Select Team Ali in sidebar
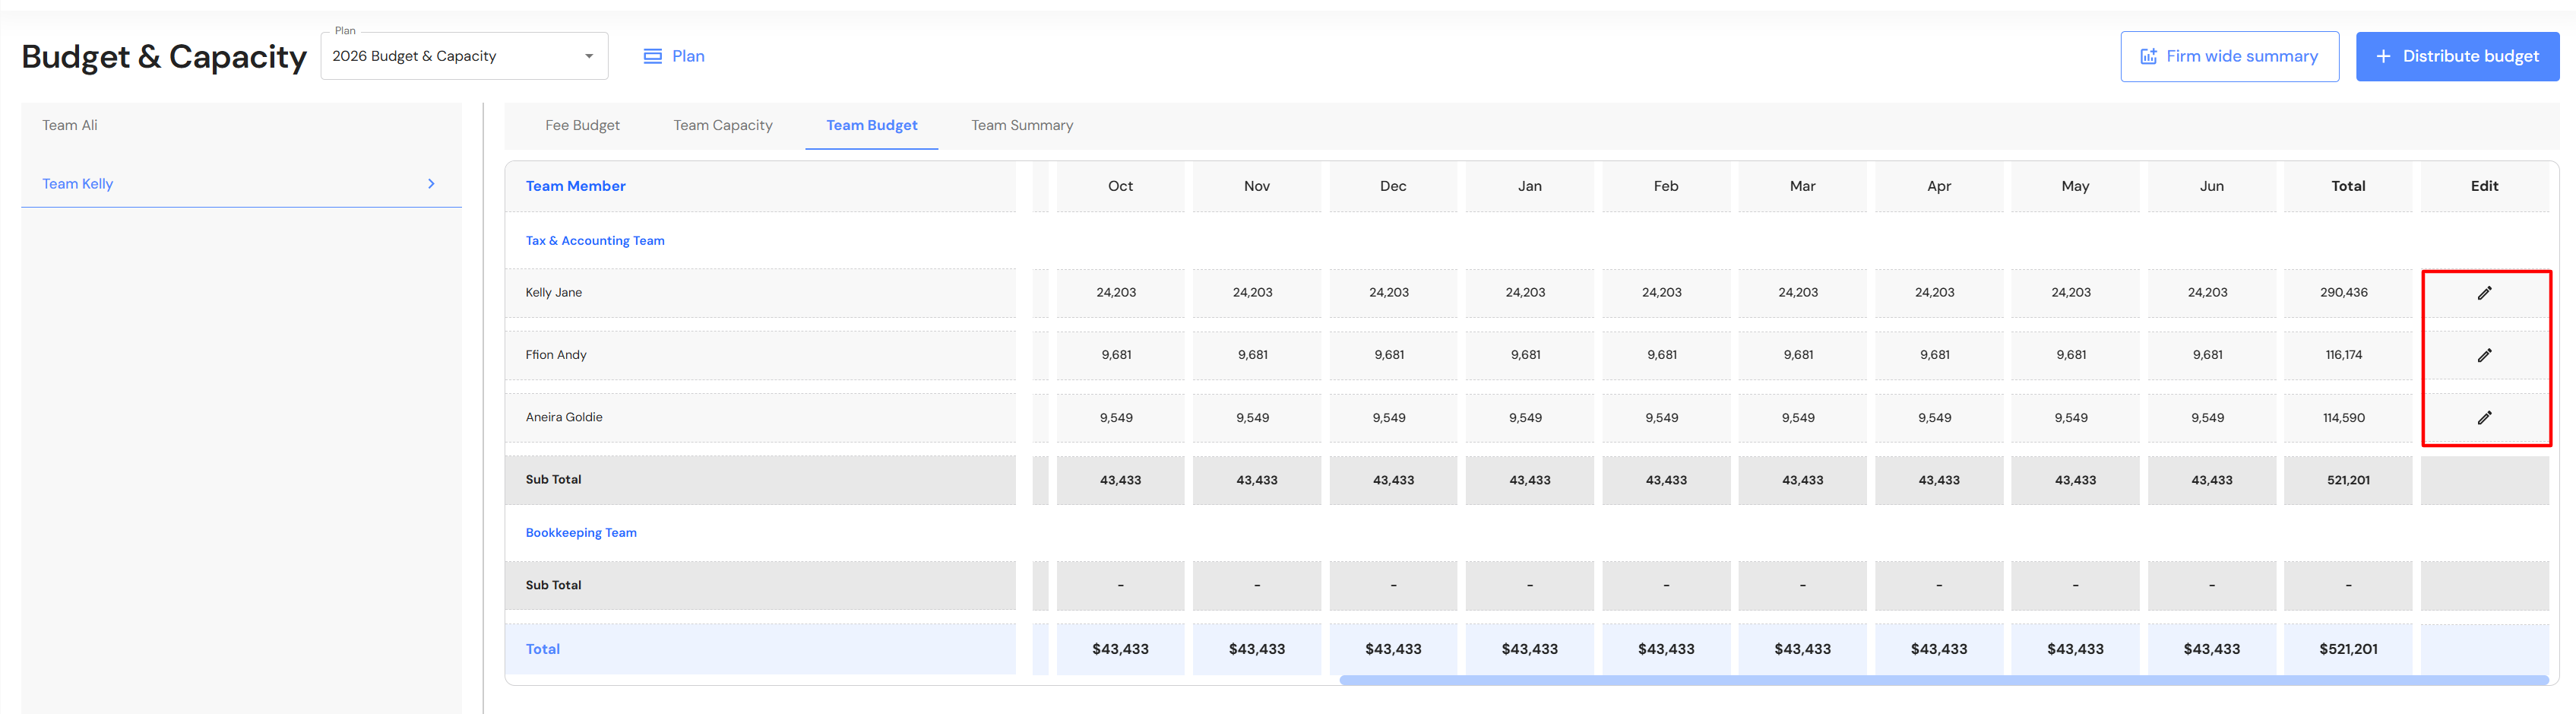 coord(70,126)
